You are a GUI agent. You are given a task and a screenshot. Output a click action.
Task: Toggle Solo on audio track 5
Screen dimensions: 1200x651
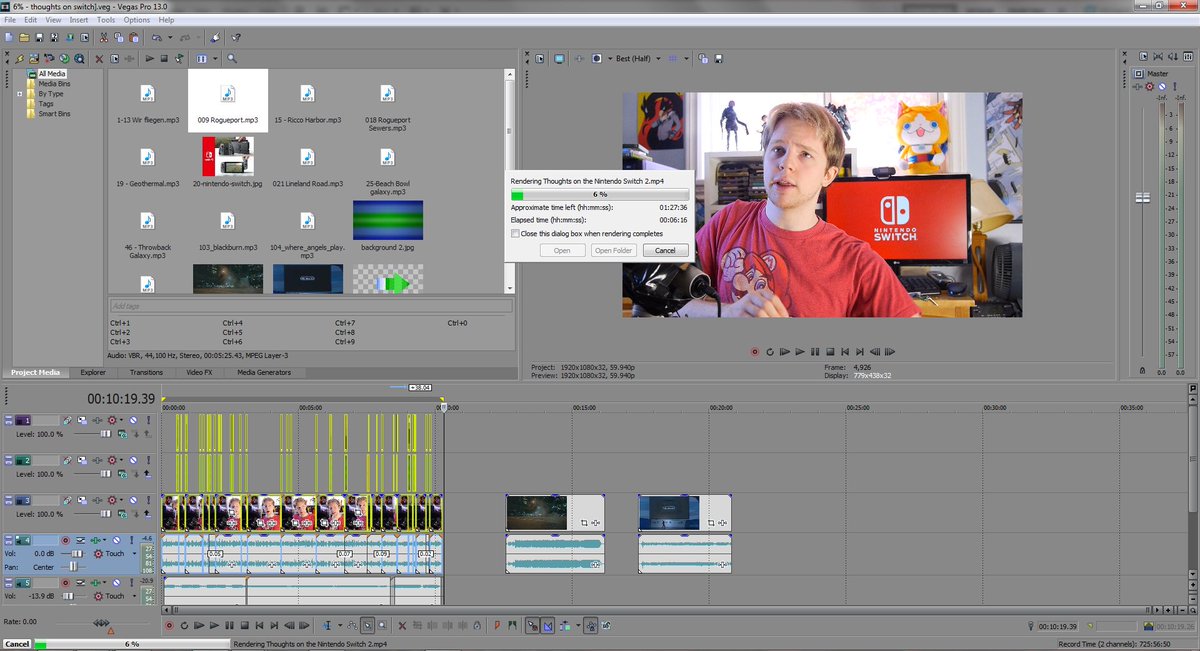(132, 583)
